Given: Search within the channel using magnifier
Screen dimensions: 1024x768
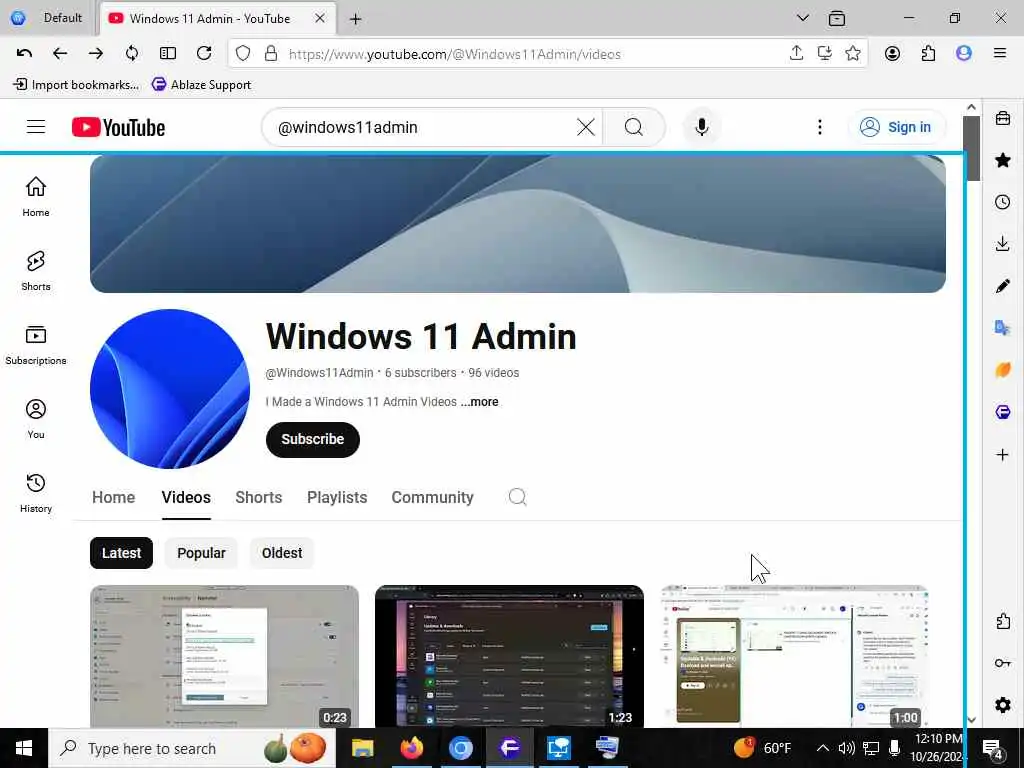Looking at the screenshot, I should [517, 497].
